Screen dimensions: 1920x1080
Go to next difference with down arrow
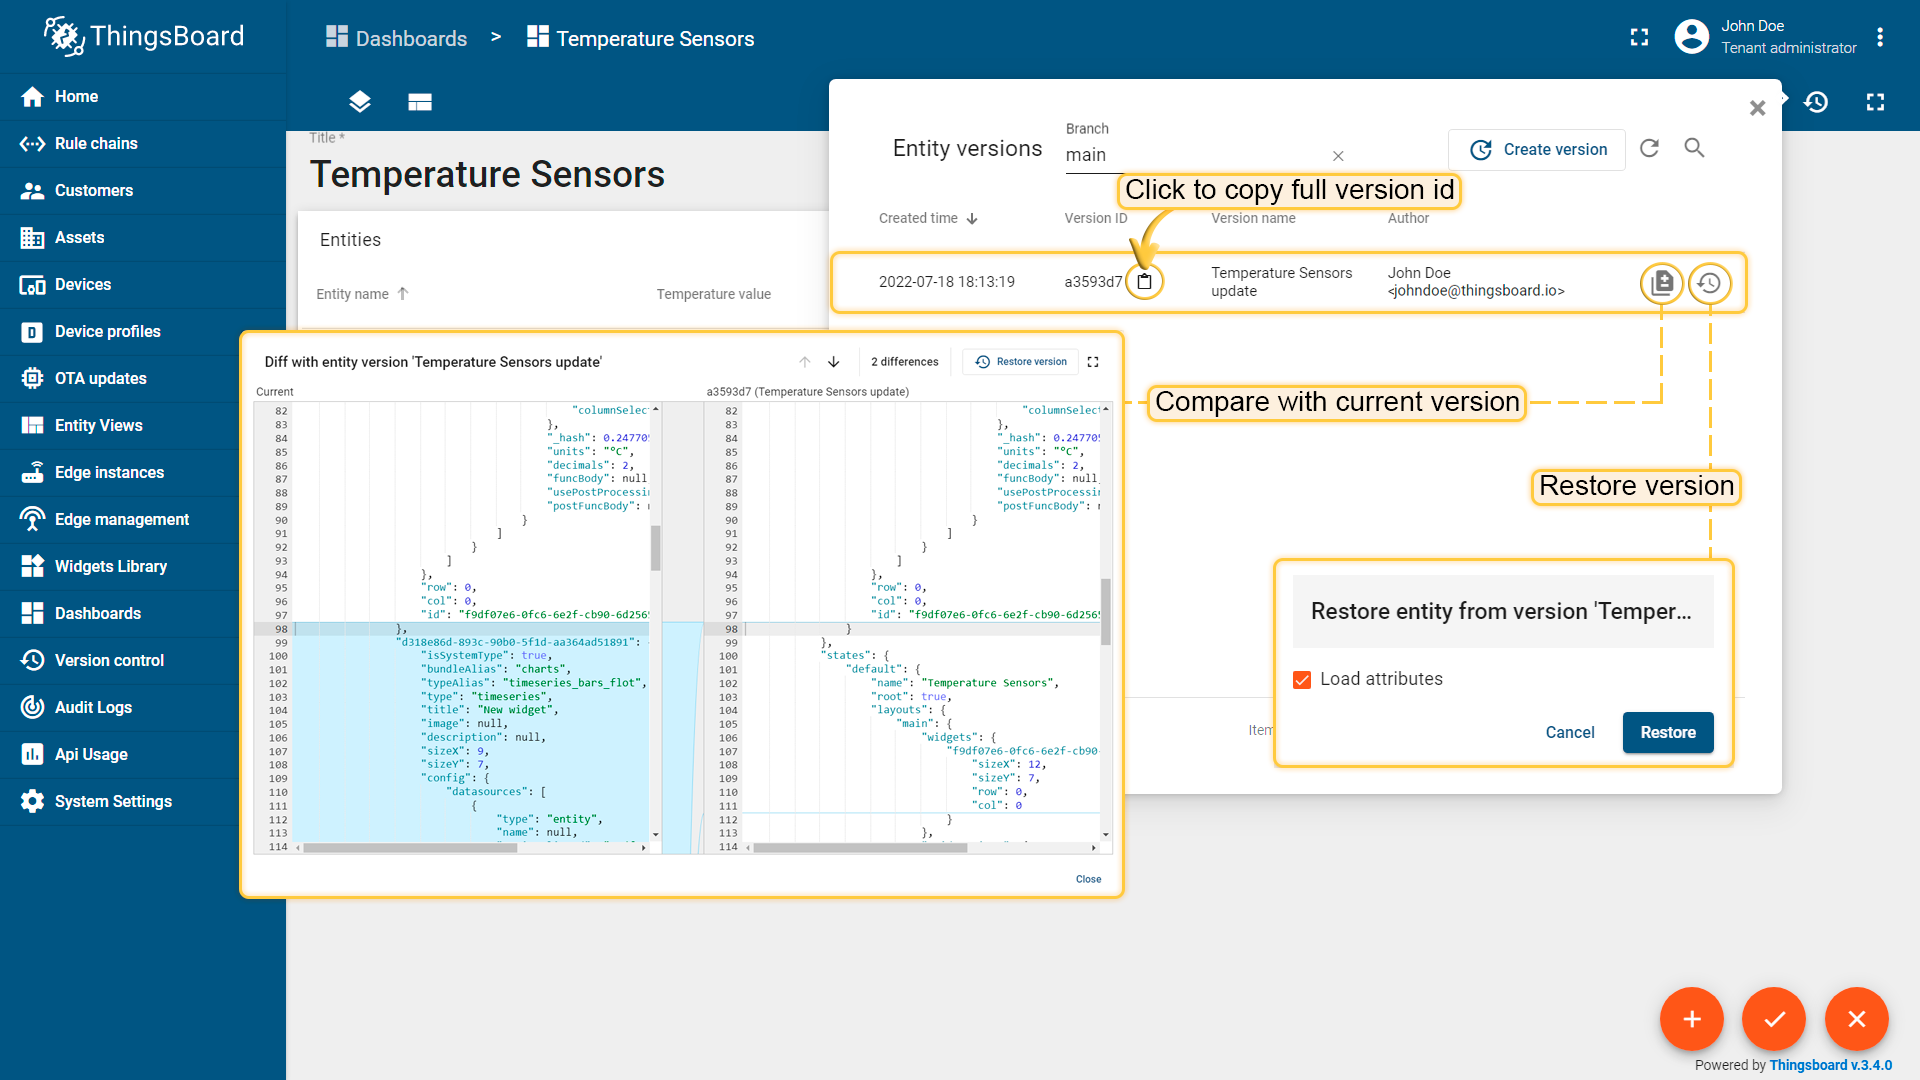click(834, 362)
